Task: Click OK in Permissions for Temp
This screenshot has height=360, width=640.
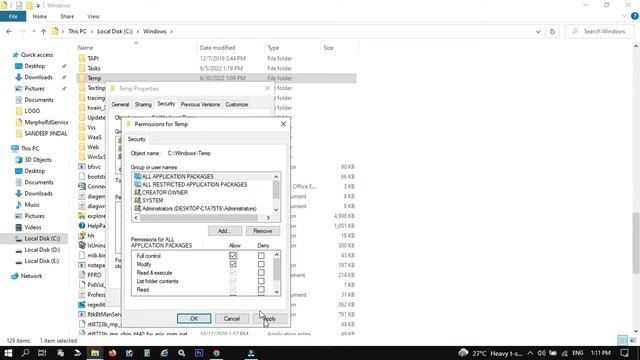Action: pos(194,318)
